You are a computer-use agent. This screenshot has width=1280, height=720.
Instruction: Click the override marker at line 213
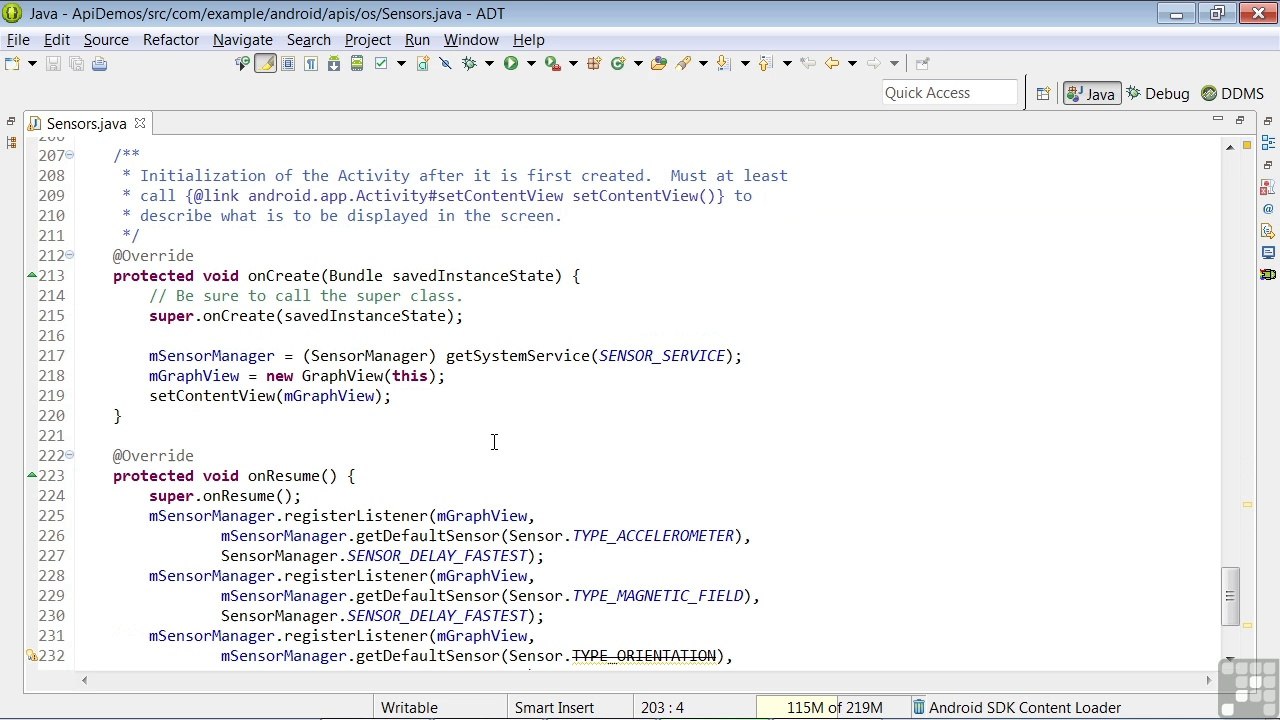(x=31, y=275)
